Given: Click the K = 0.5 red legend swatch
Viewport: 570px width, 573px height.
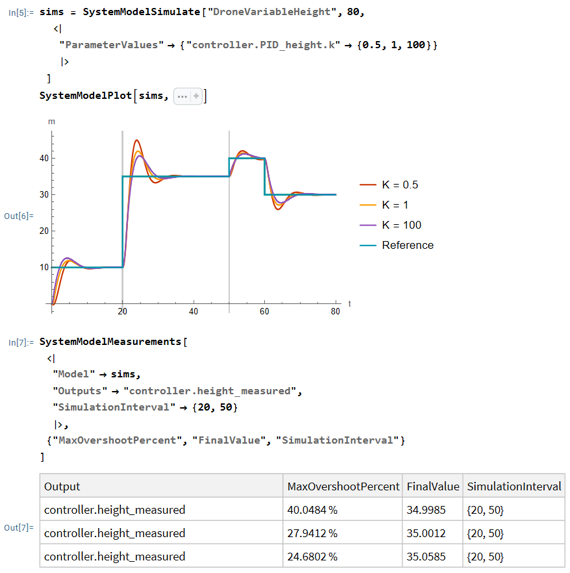Looking at the screenshot, I should click(368, 185).
